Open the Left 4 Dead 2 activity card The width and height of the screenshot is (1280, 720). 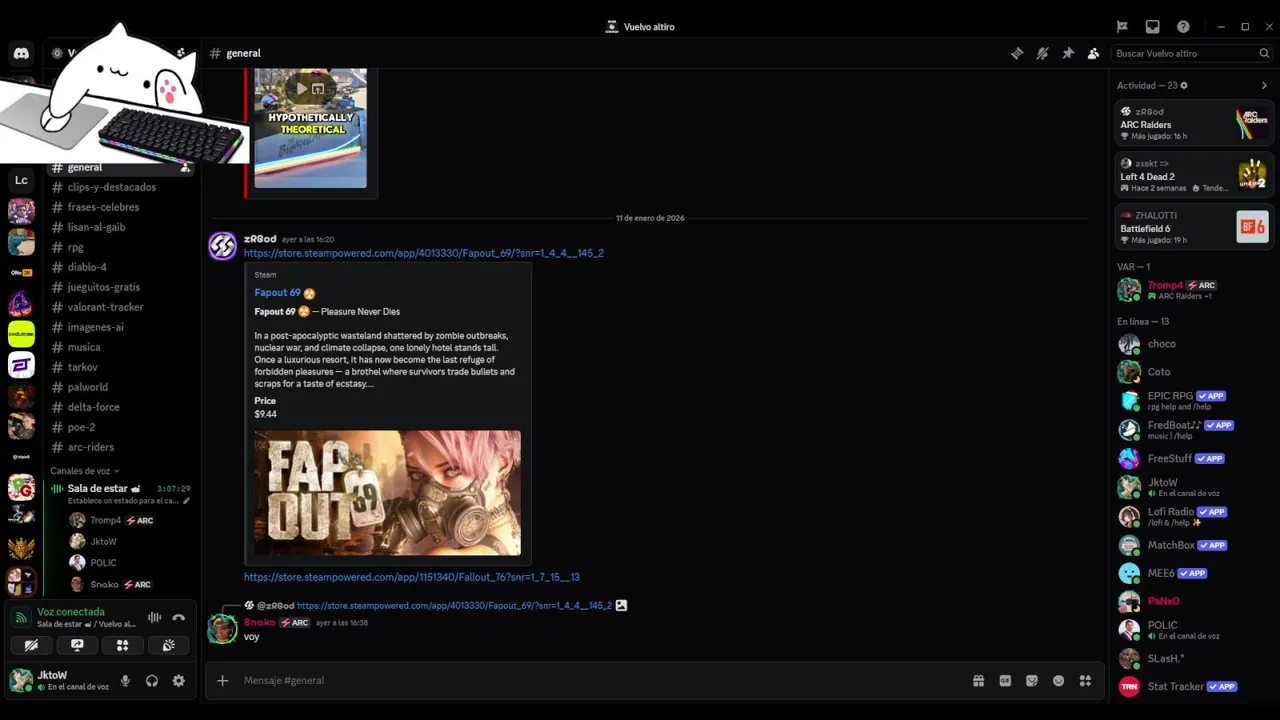[x=1193, y=176]
